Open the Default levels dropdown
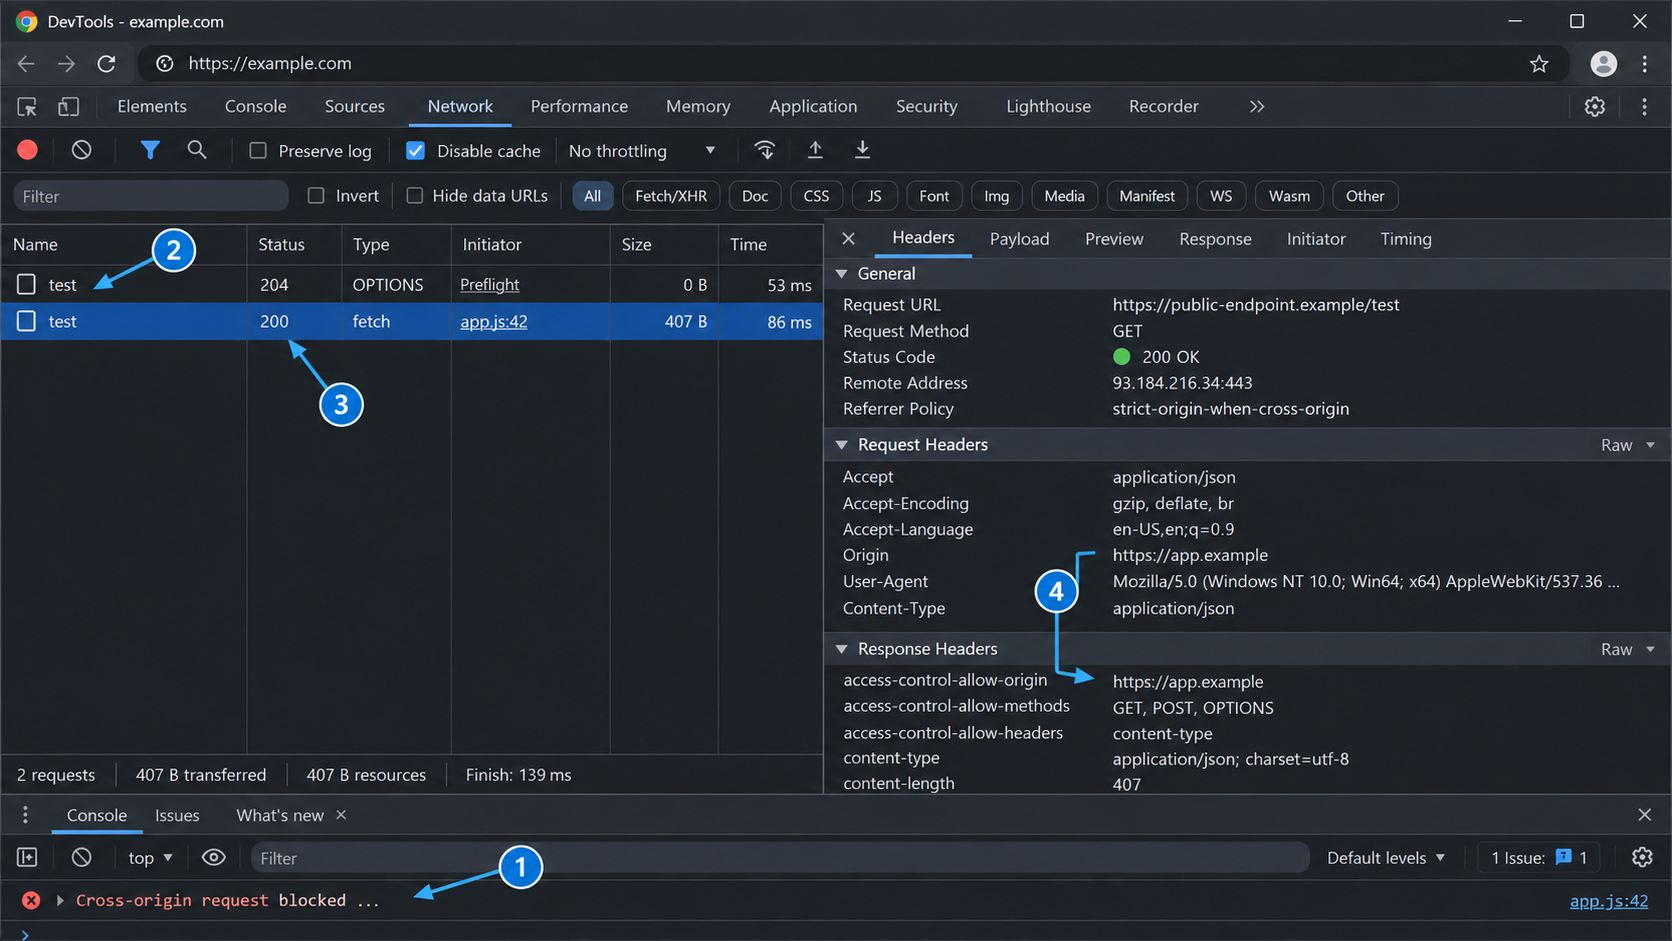1672x941 pixels. click(x=1386, y=858)
